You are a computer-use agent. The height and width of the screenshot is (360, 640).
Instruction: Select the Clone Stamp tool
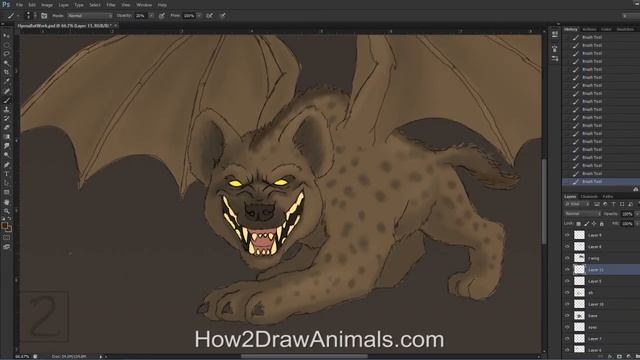pyautogui.click(x=7, y=109)
